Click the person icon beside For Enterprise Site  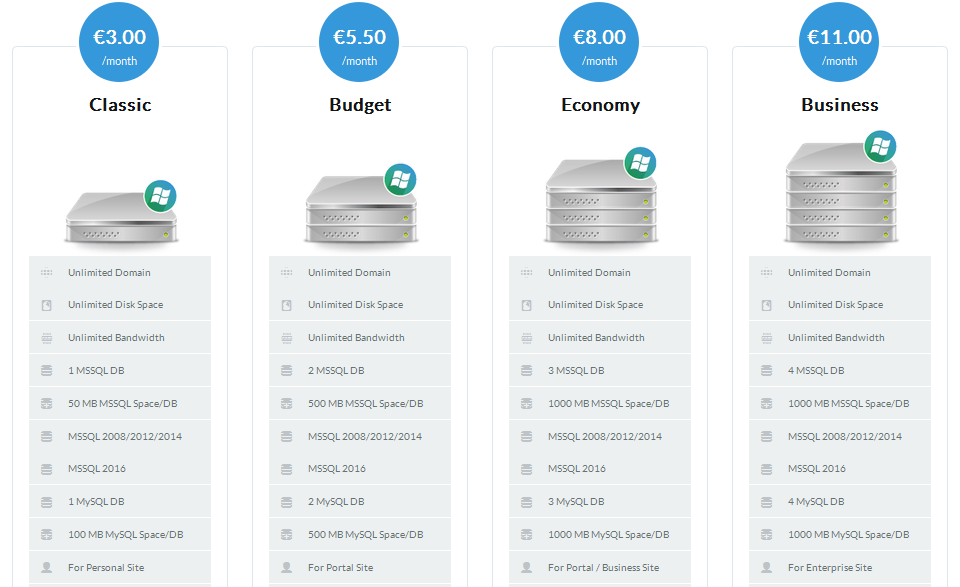[767, 567]
